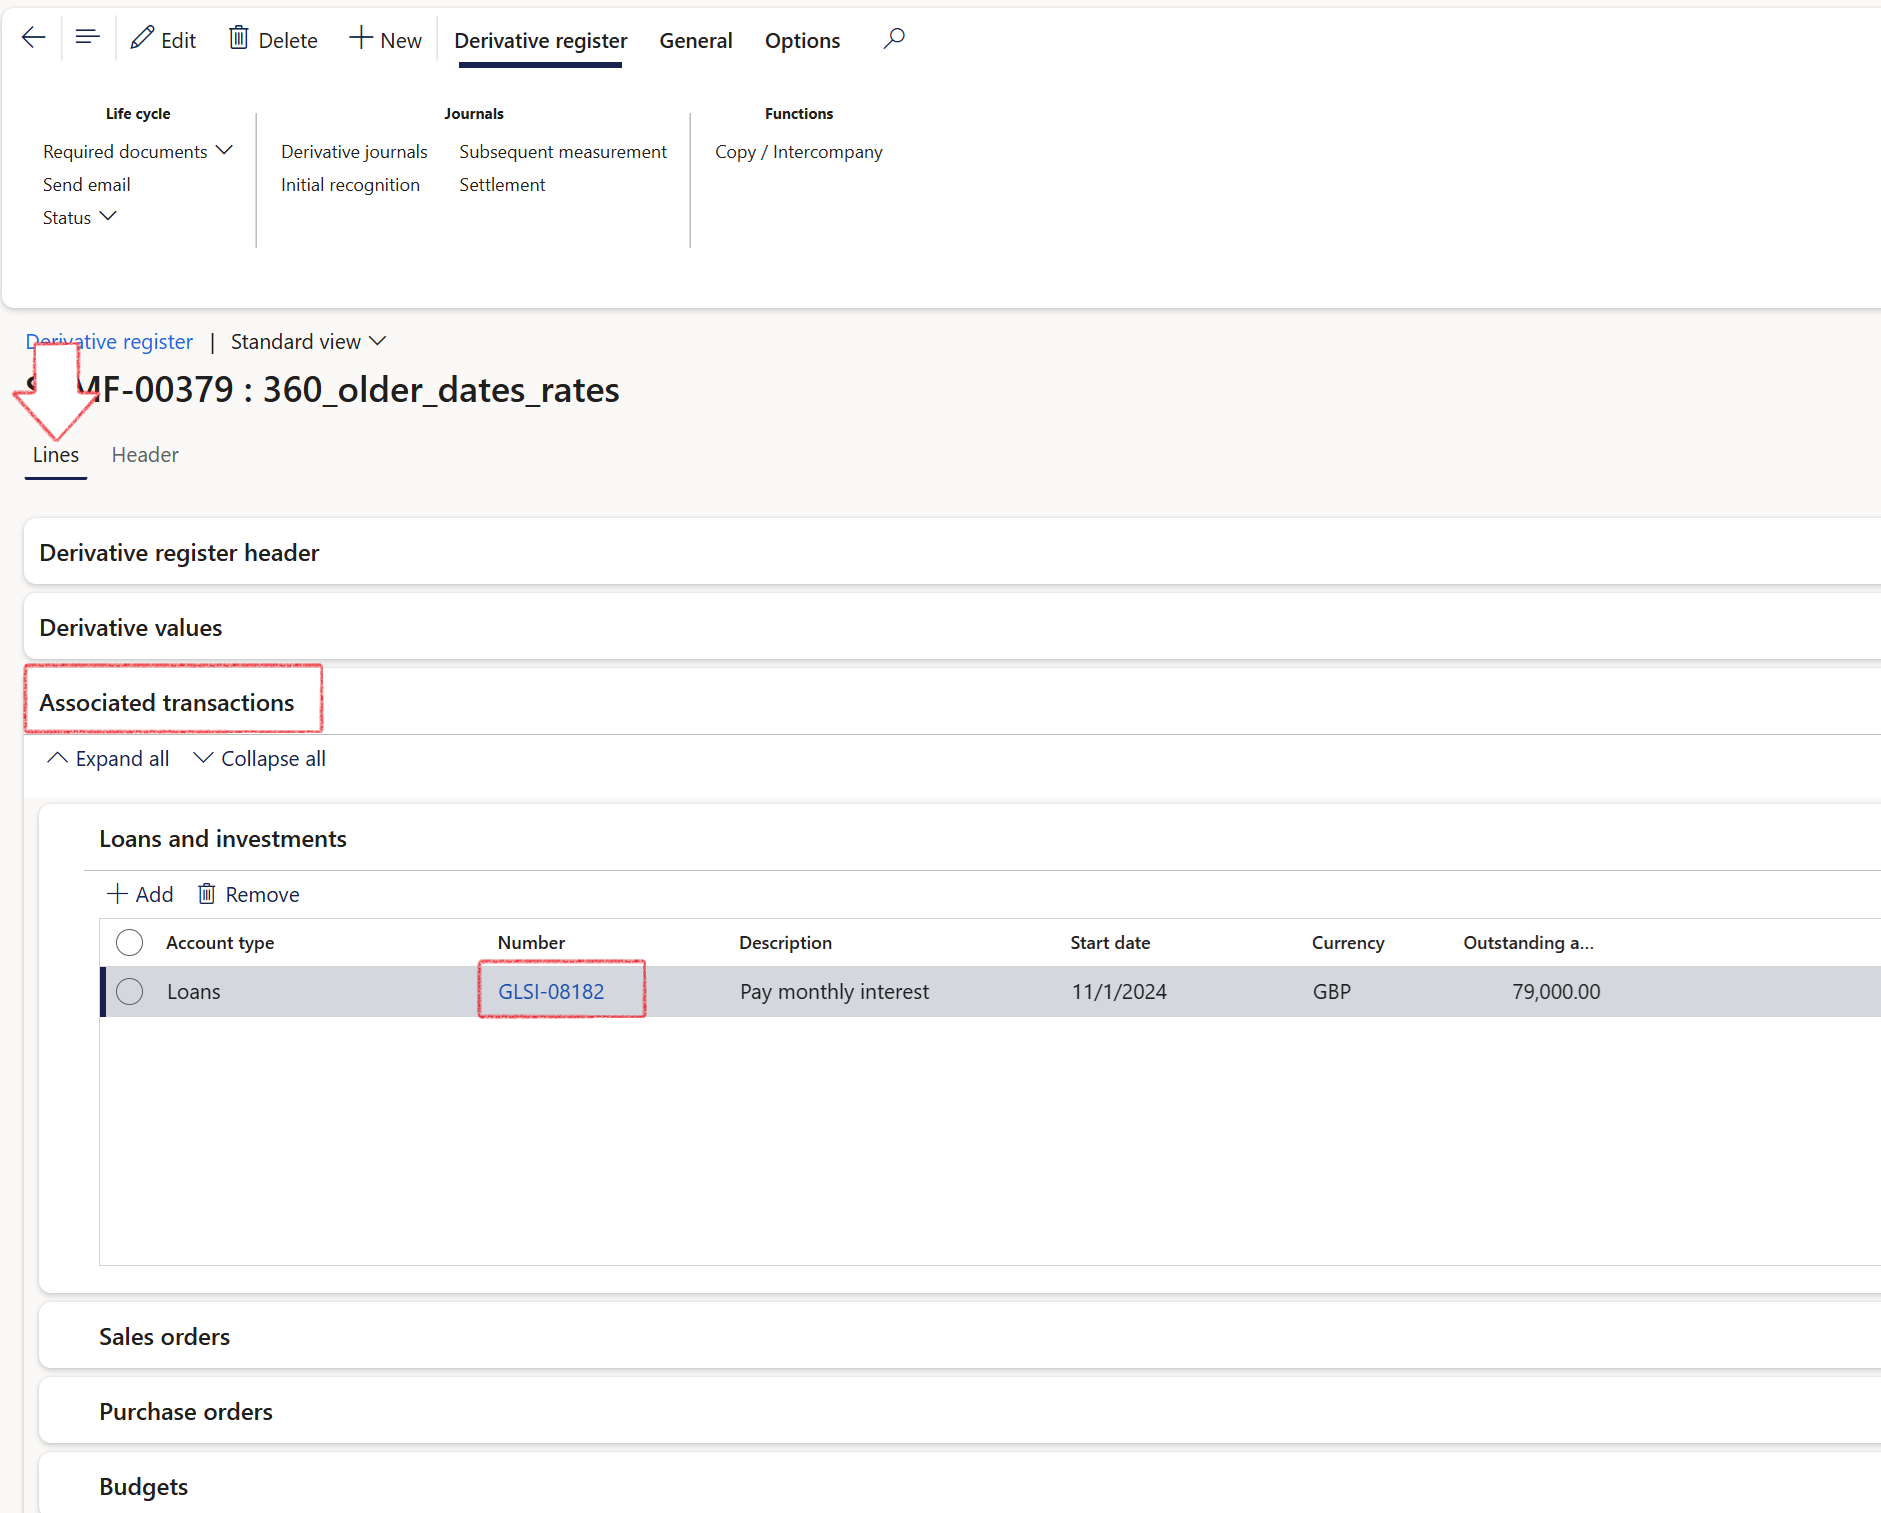1881x1513 pixels.
Task: Open the navigation list pane icon
Action: coord(88,39)
